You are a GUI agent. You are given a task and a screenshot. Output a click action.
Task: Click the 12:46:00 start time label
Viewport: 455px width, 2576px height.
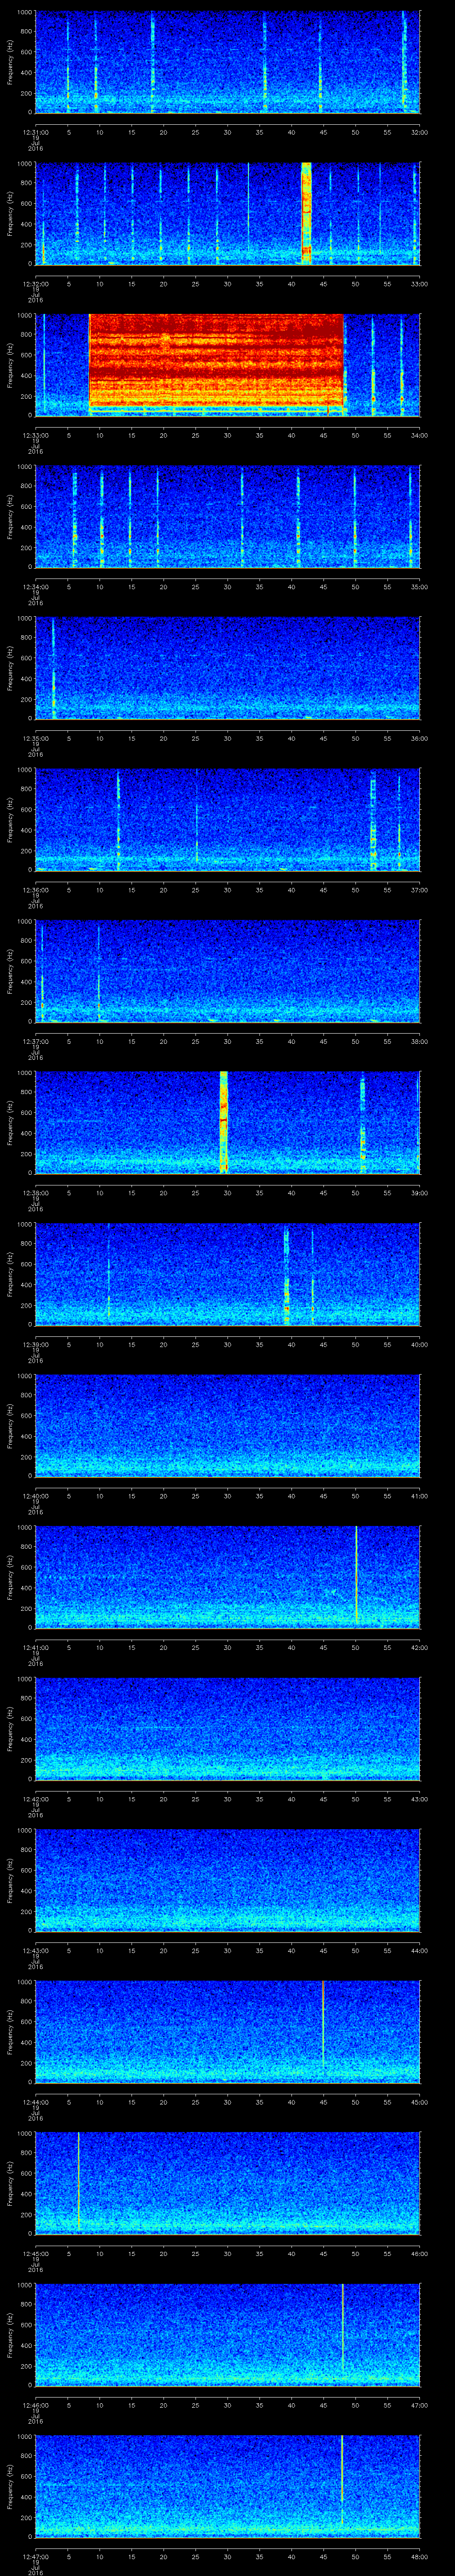(36, 2405)
